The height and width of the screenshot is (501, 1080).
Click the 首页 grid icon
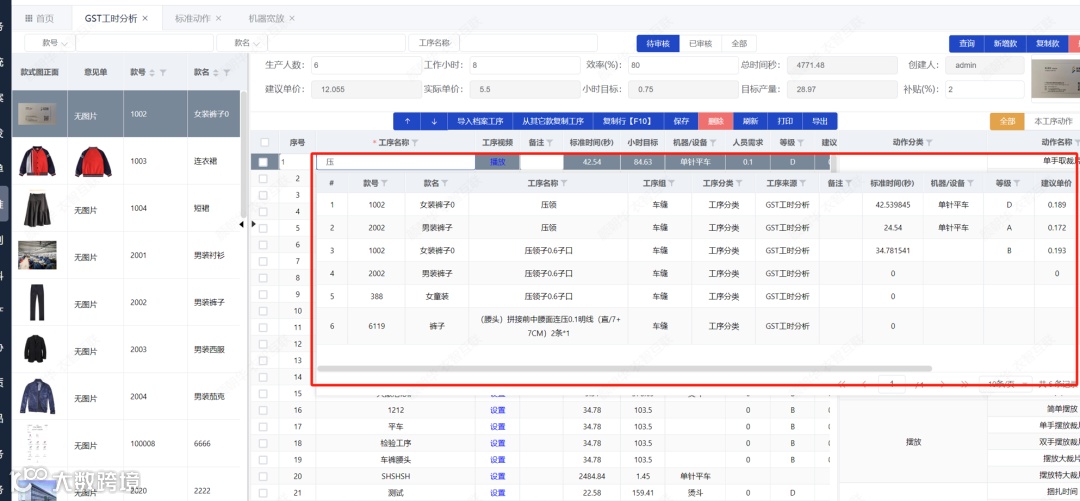[x=28, y=19]
